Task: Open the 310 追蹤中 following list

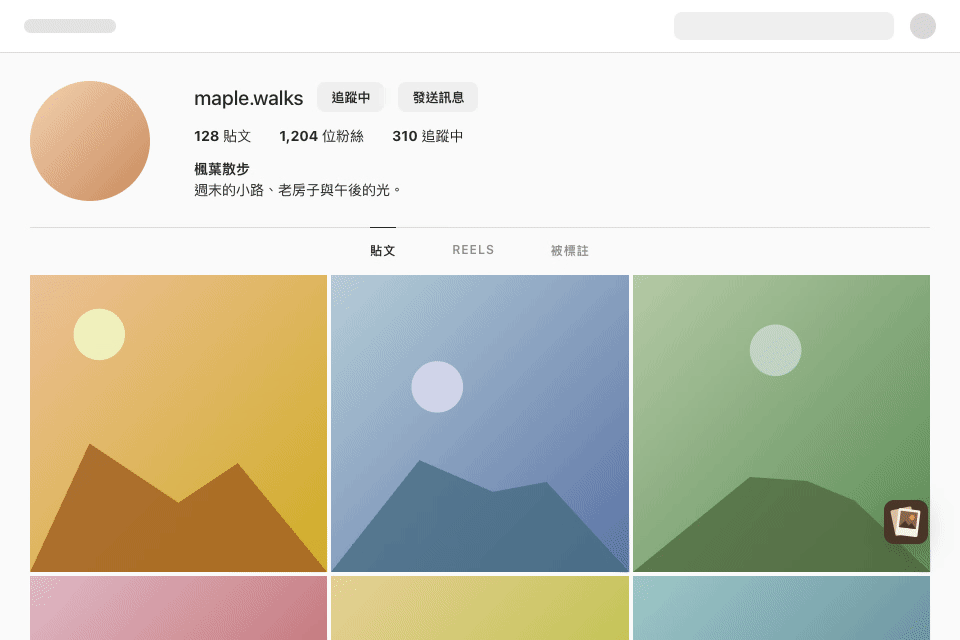Action: click(427, 136)
